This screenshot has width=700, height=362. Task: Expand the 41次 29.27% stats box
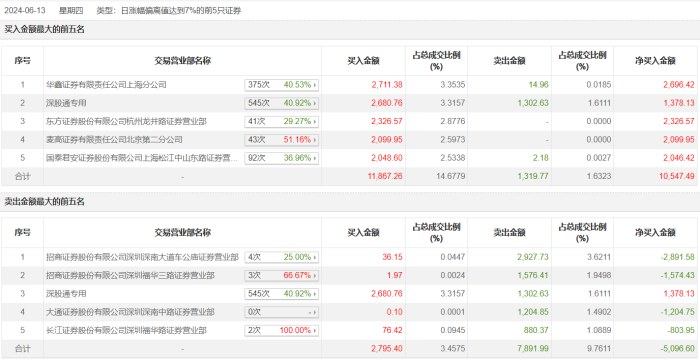point(282,121)
